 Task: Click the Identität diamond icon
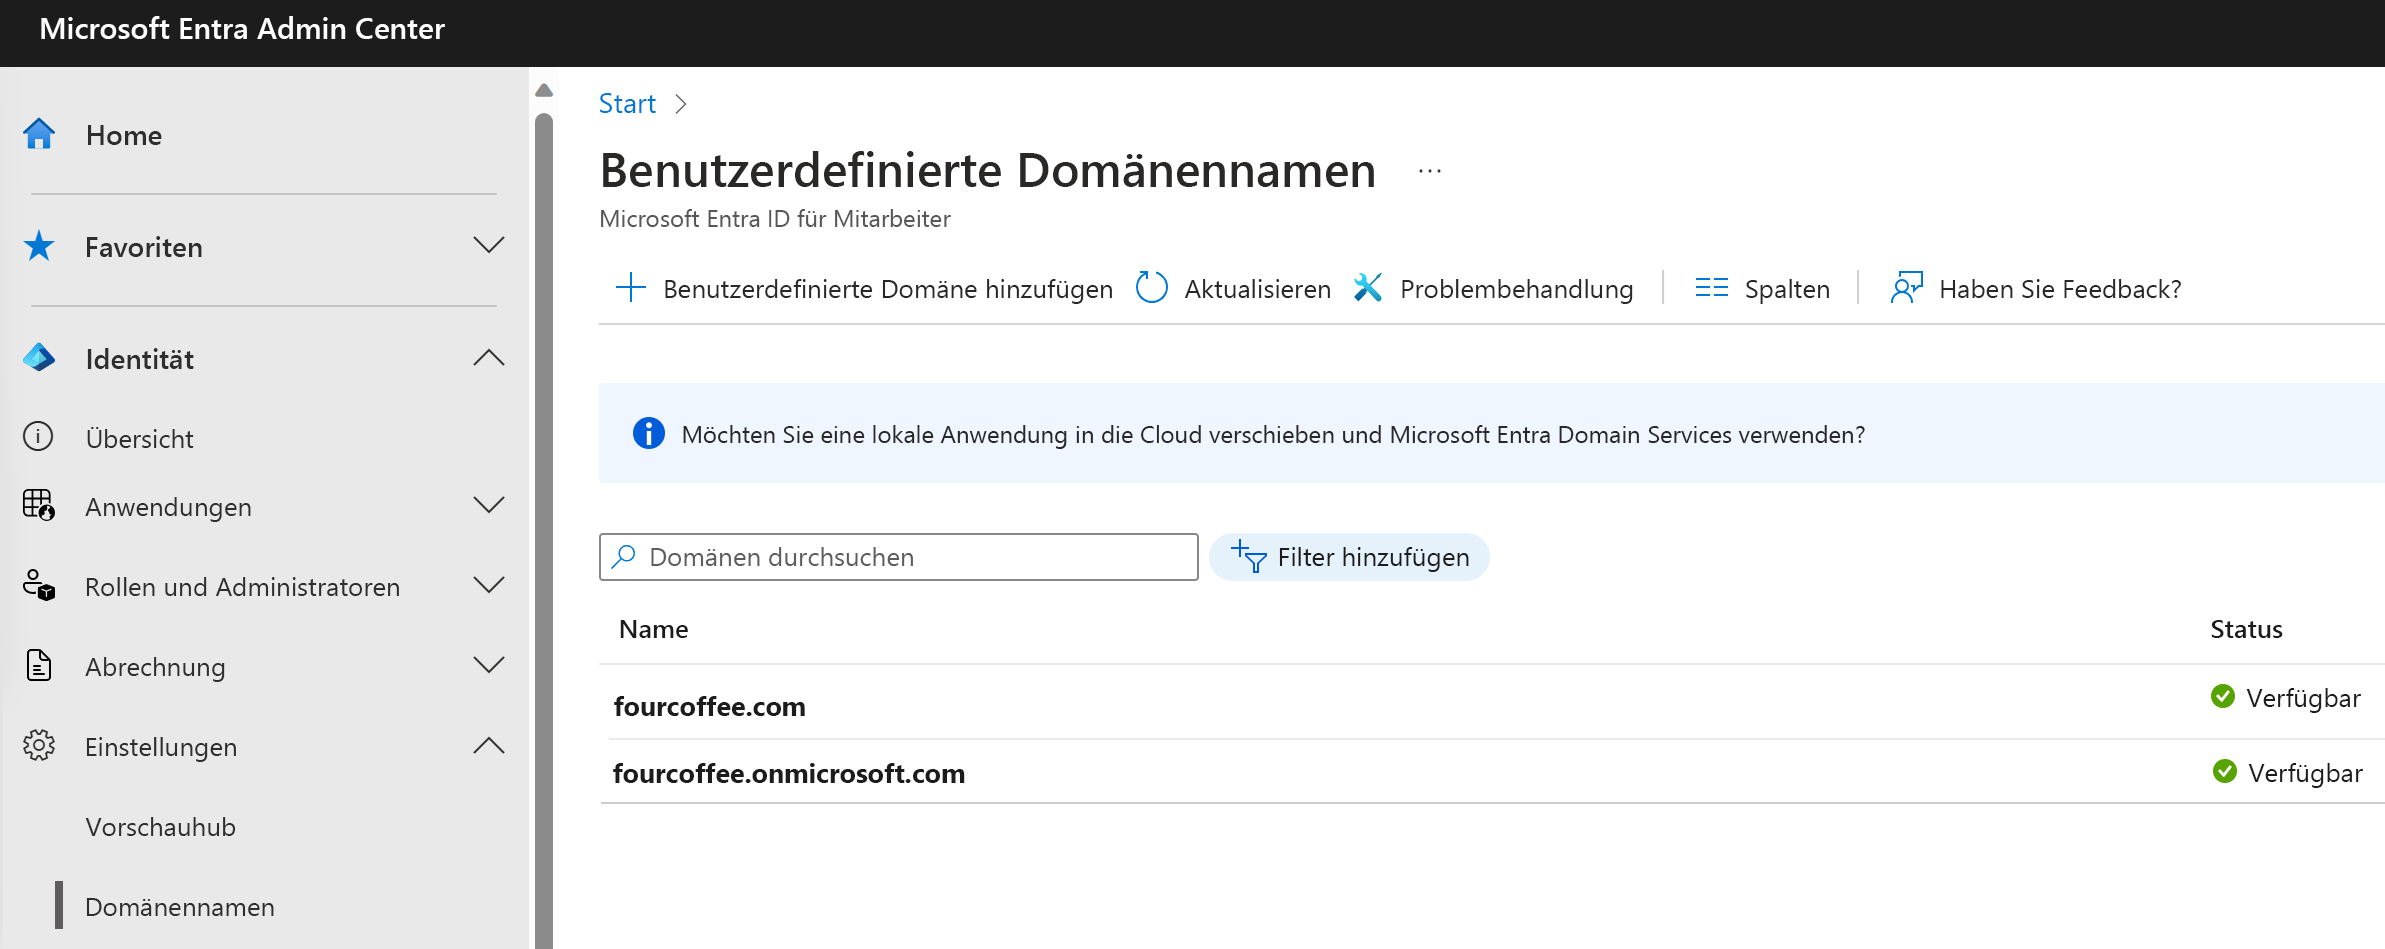click(39, 358)
